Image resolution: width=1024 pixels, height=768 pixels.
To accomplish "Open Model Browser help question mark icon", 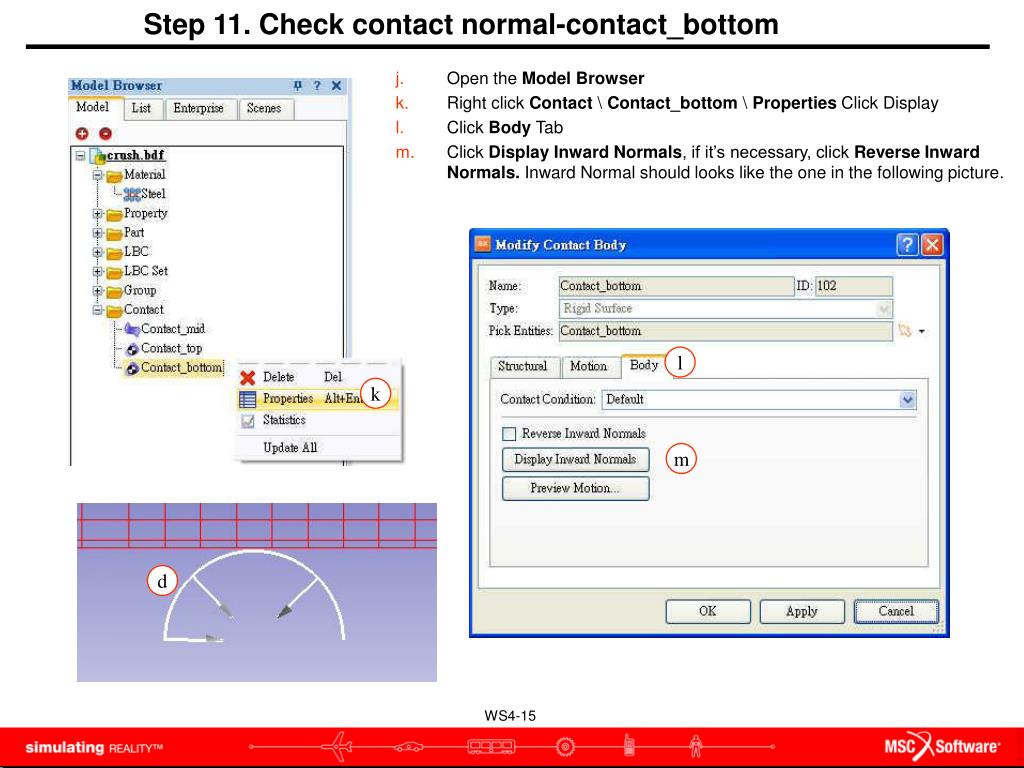I will 317,86.
